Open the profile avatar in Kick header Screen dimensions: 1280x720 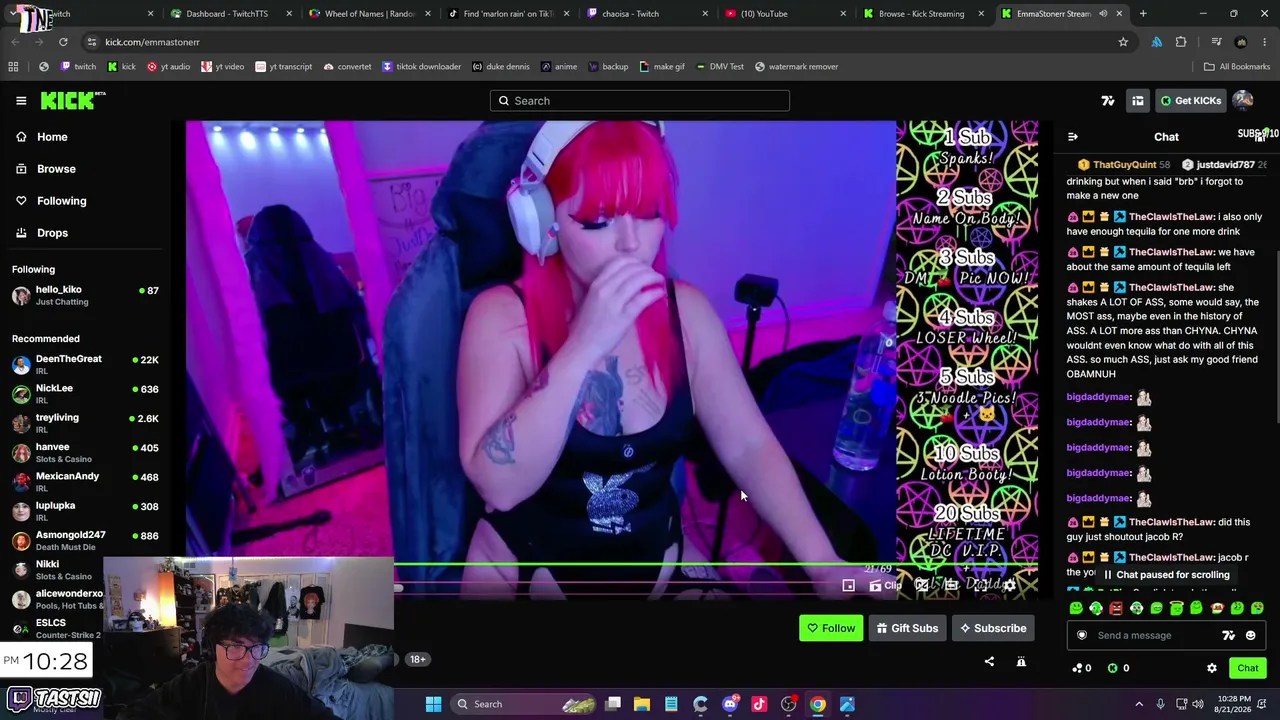click(x=1243, y=100)
